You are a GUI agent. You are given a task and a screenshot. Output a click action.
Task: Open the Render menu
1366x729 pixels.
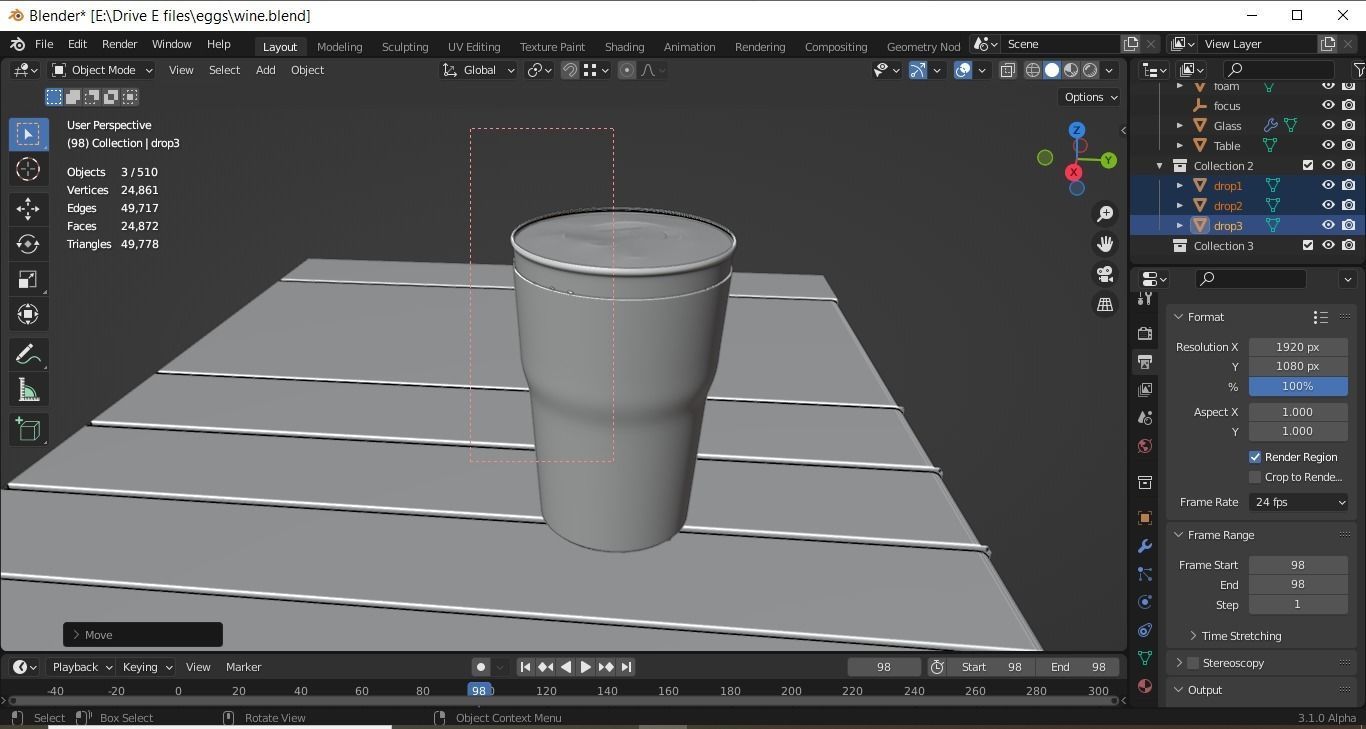(x=119, y=44)
